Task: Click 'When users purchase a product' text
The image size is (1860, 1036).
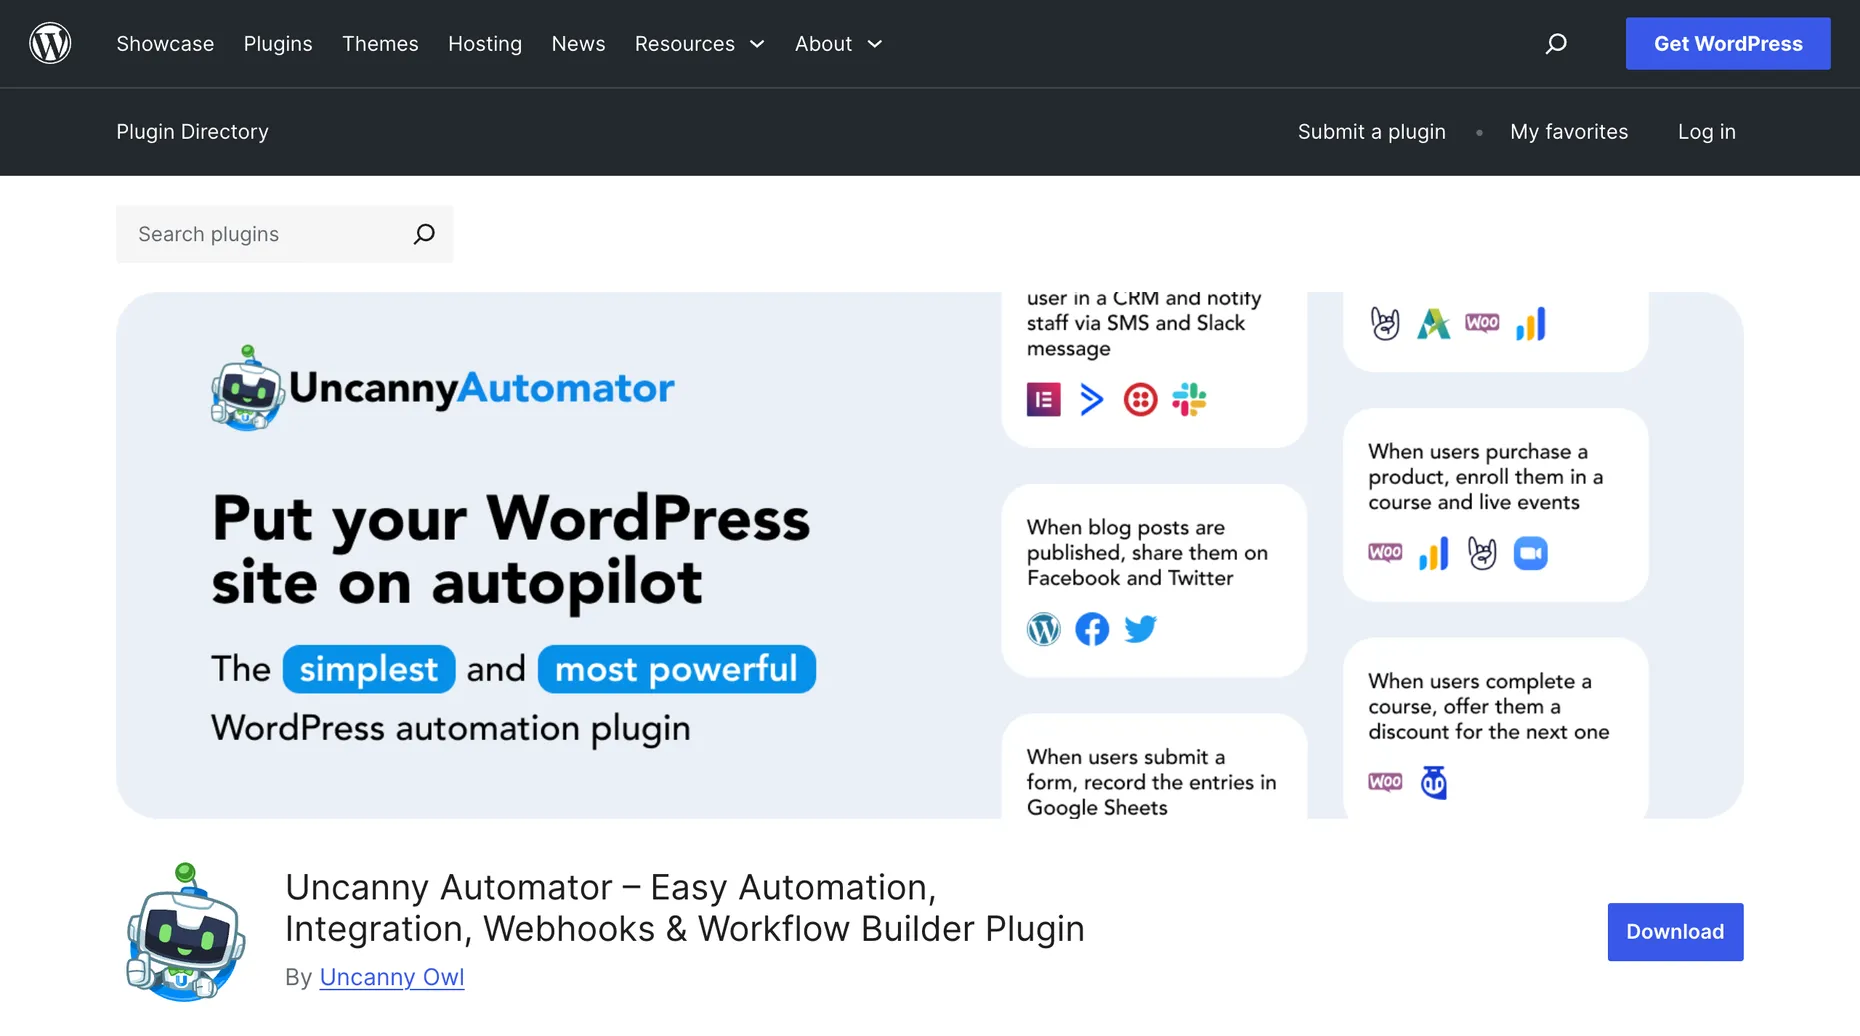Action: coord(1486,477)
